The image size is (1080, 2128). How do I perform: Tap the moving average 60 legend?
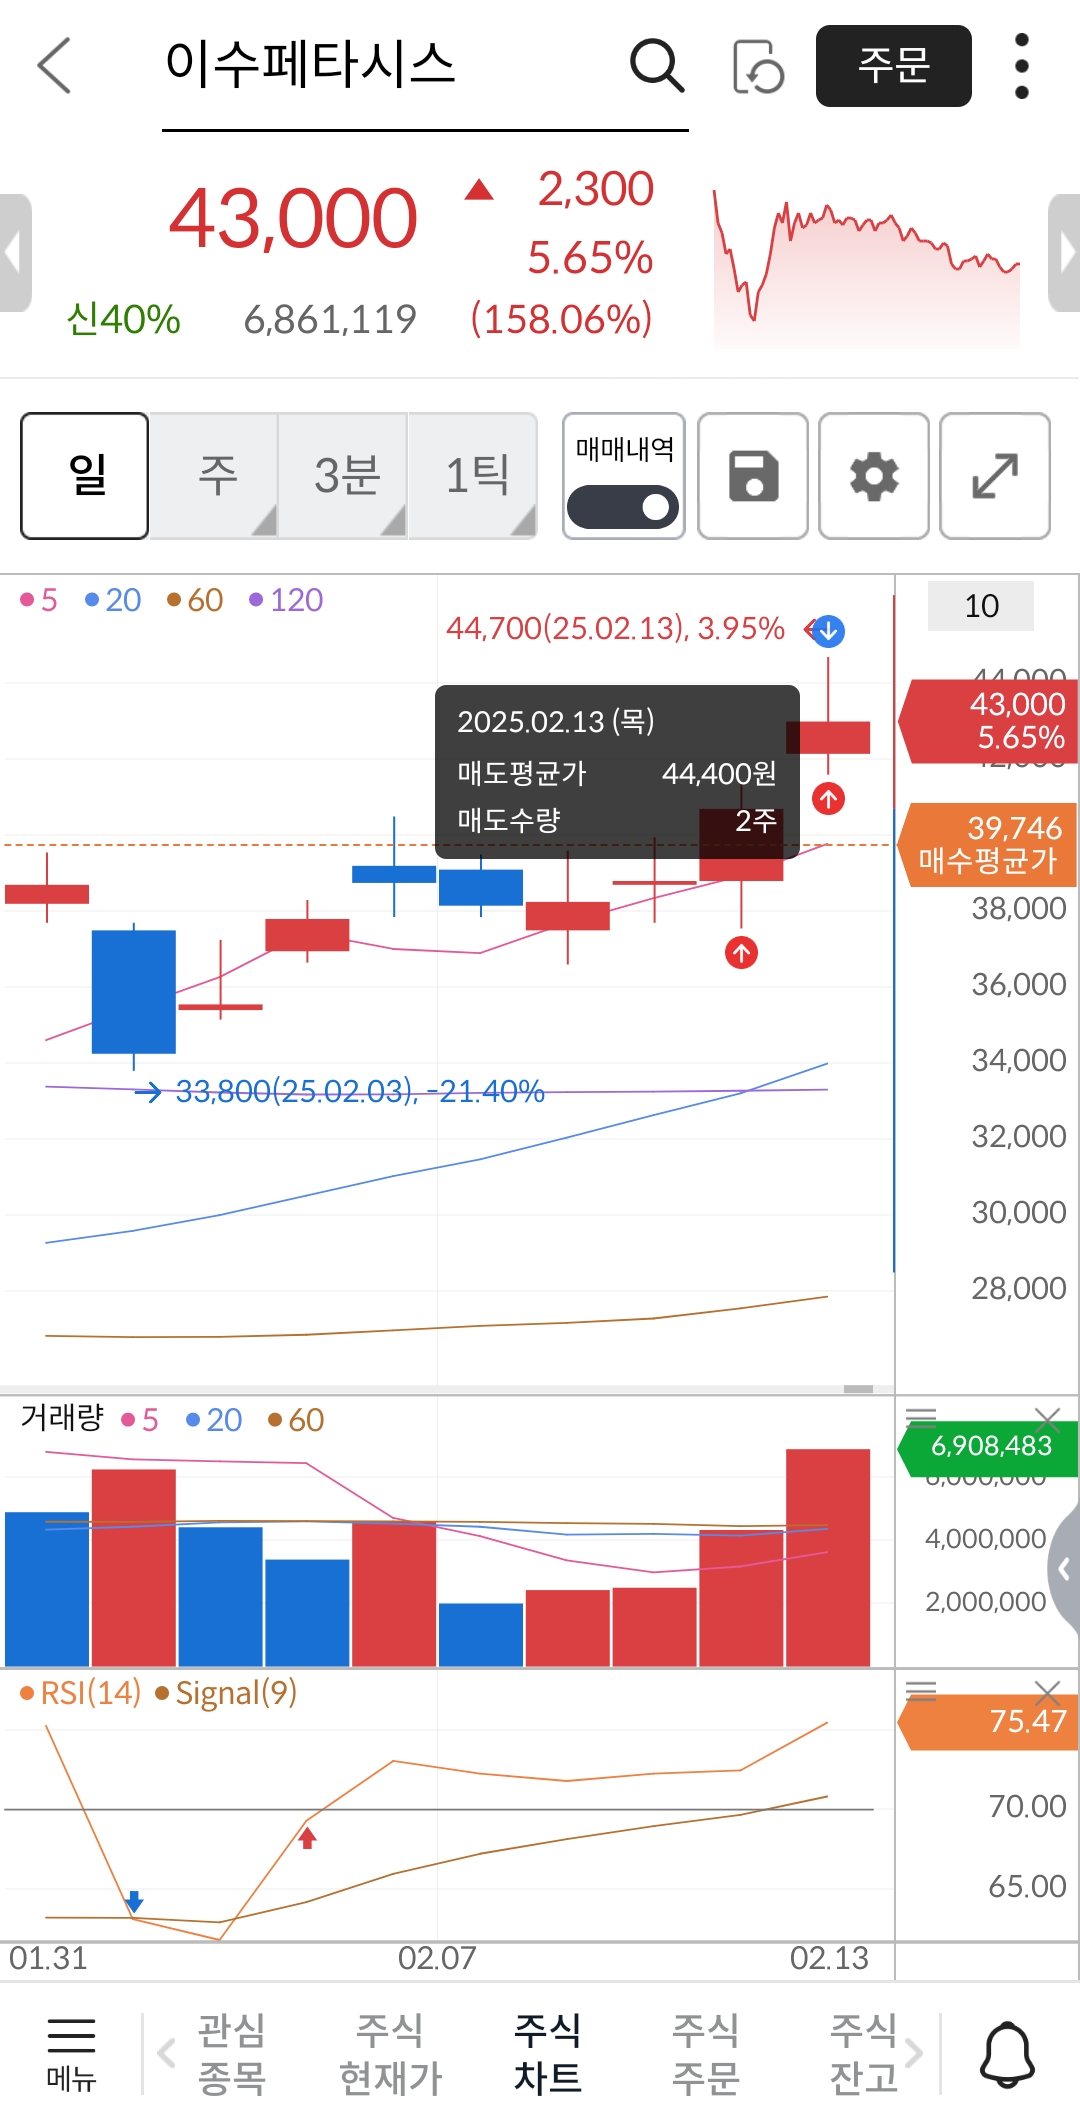[x=195, y=600]
